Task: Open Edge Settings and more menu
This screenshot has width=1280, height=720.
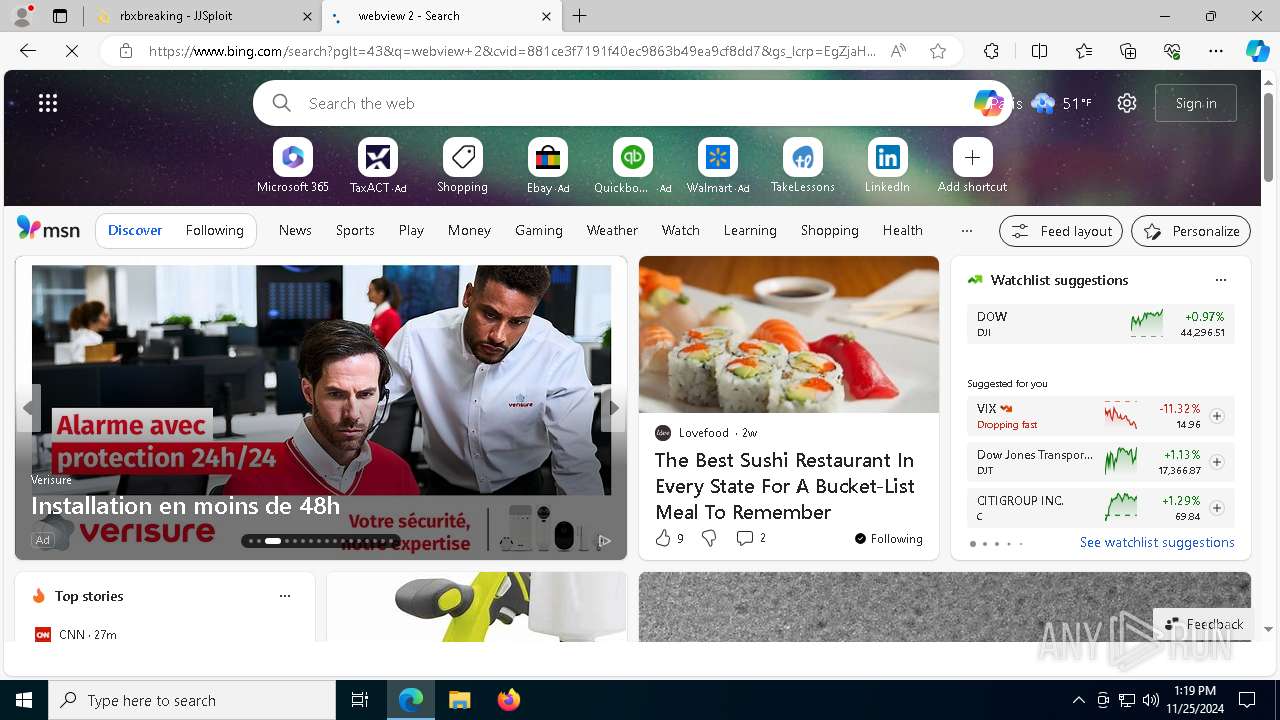Action: 1216,51
